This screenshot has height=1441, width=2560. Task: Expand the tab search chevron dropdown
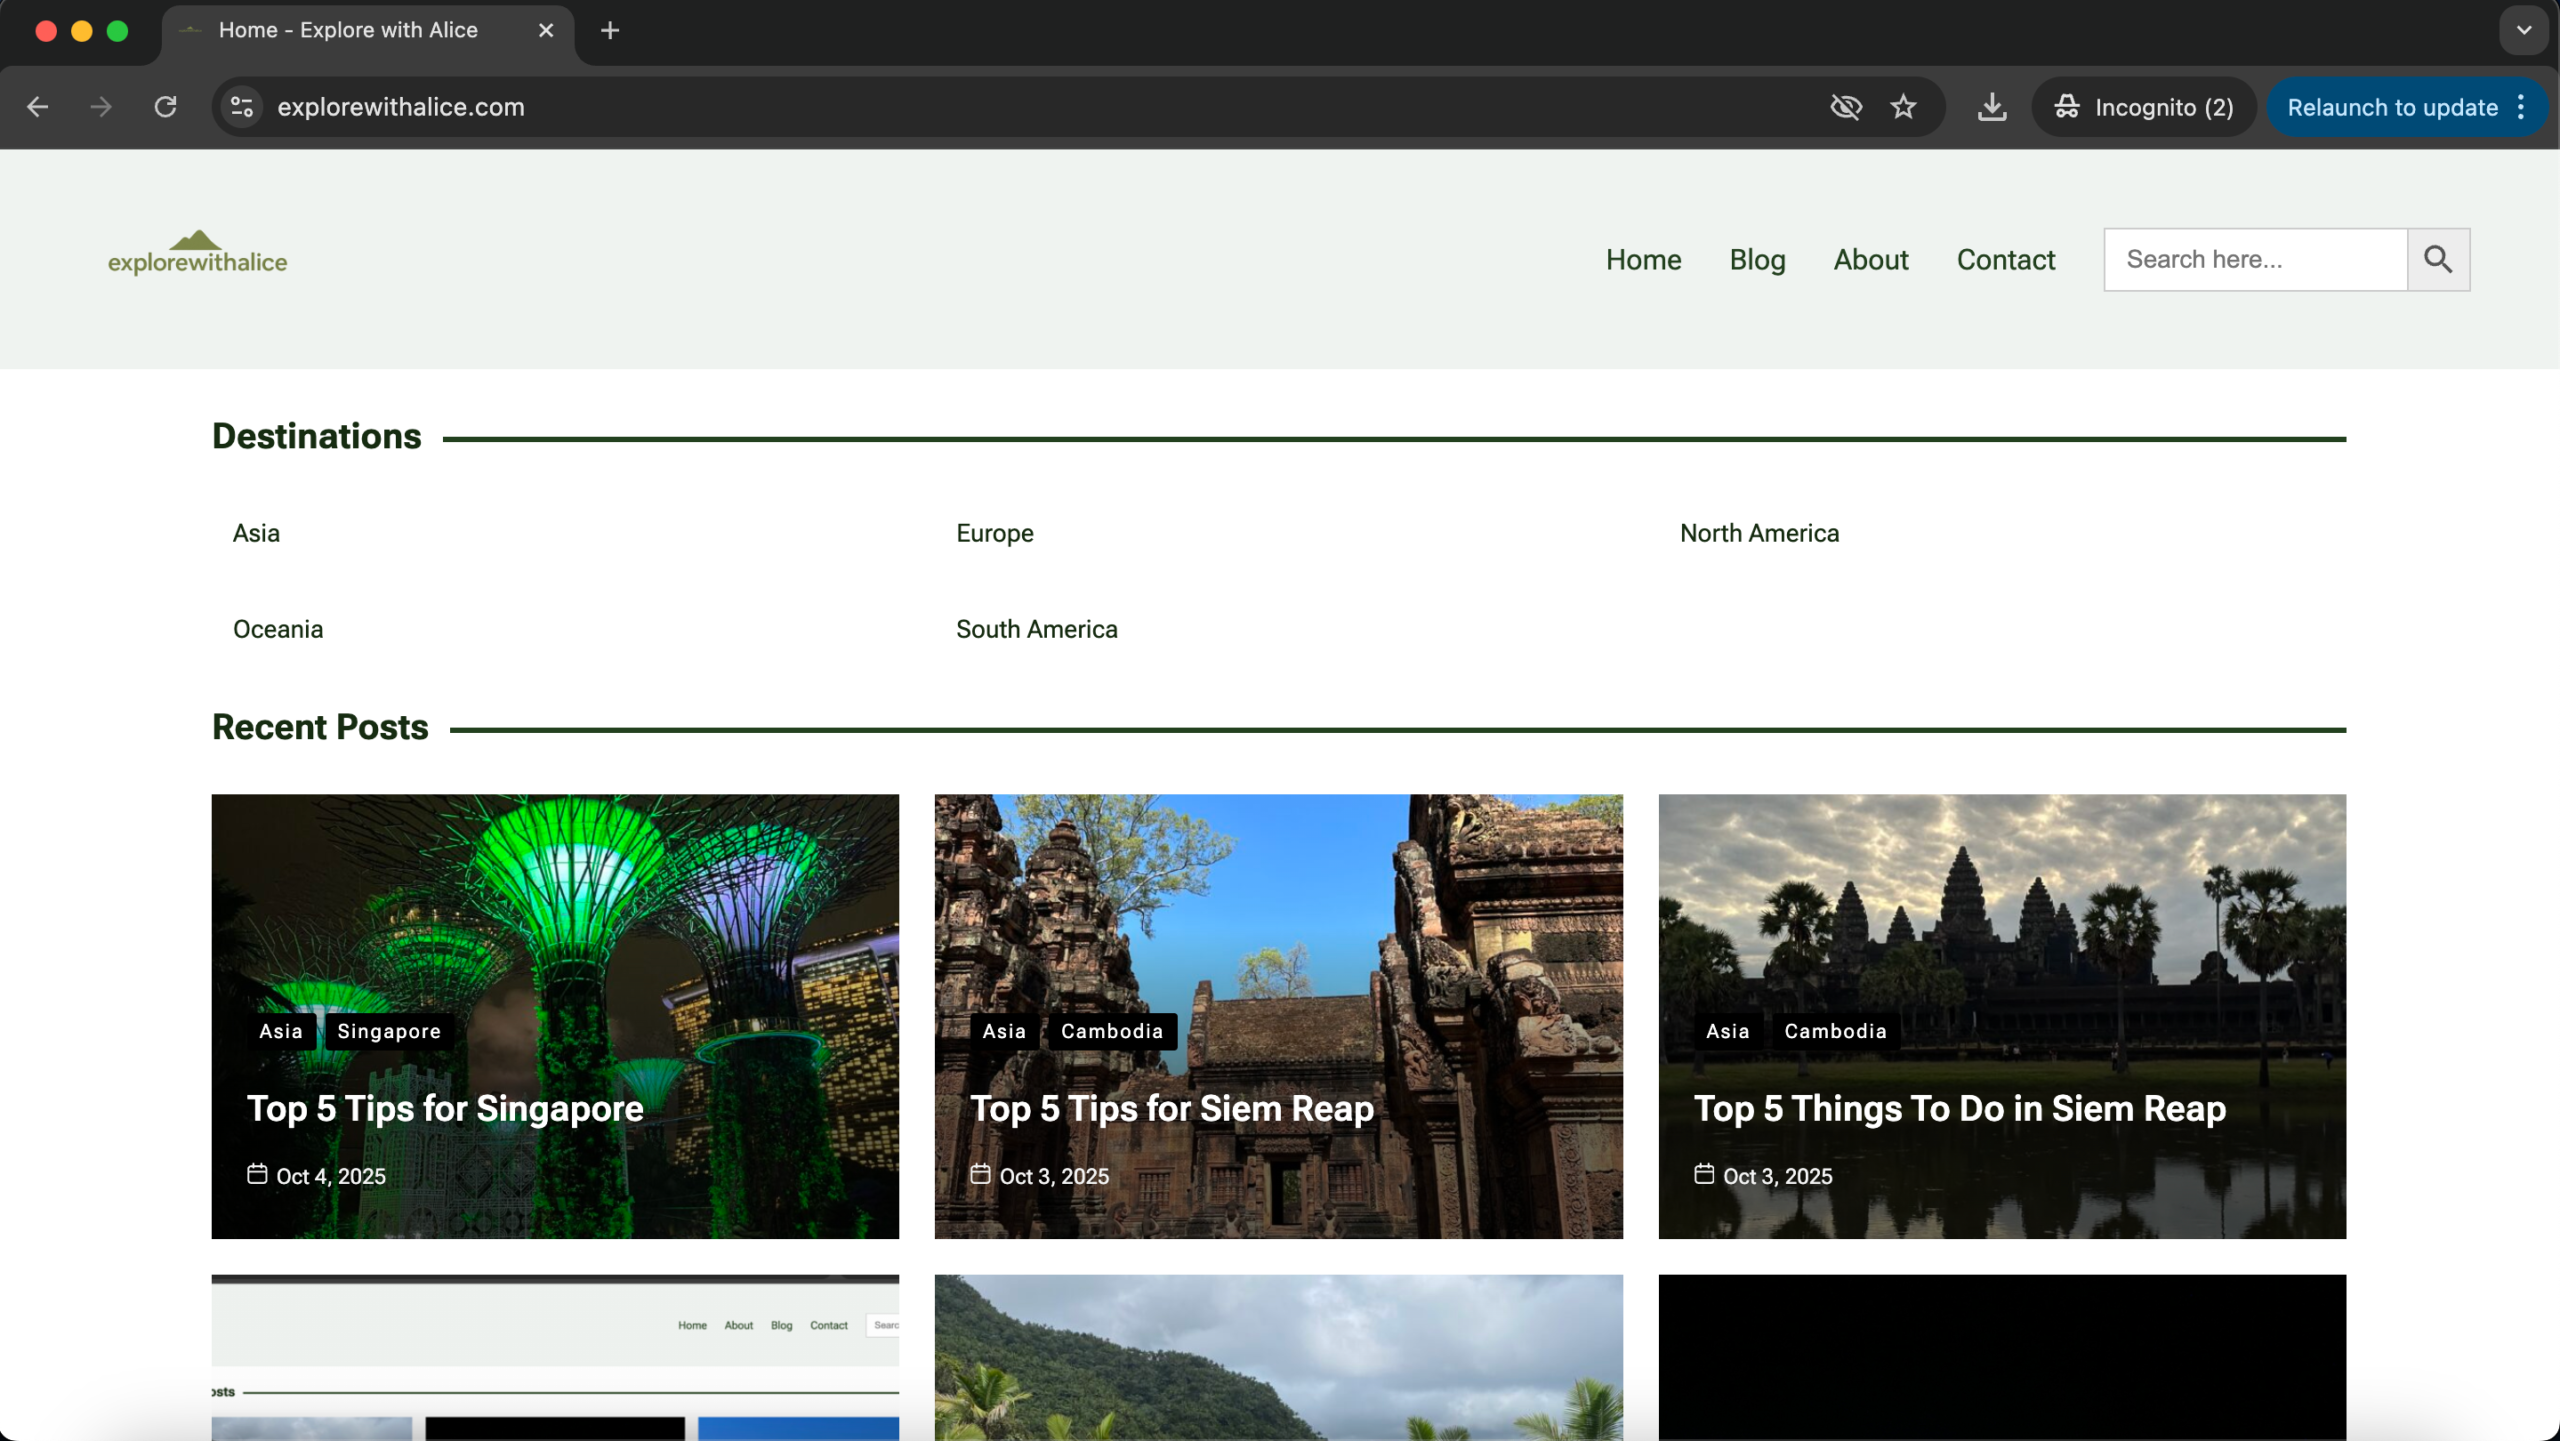pos(2523,31)
